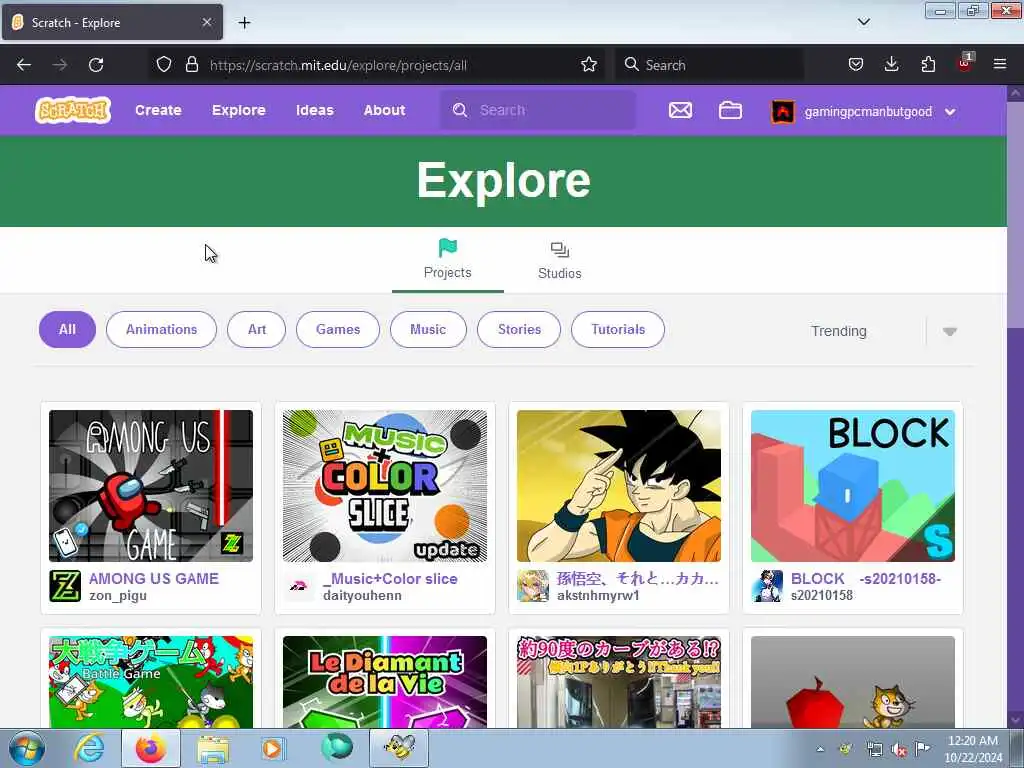The width and height of the screenshot is (1024, 768).
Task: Click the taskbar clock showing 12:20 AM
Action: pyautogui.click(x=973, y=748)
